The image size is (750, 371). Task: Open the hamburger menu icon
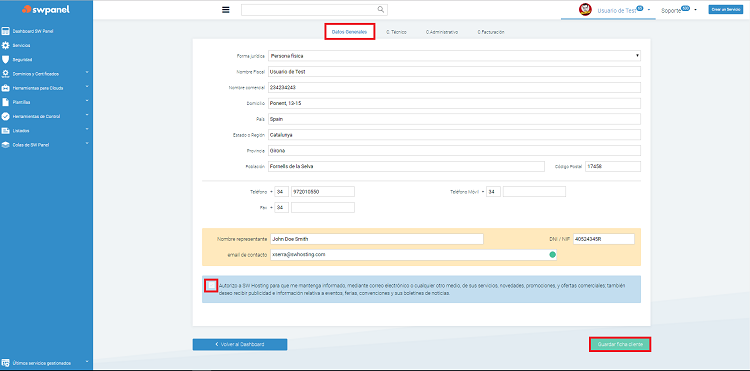coord(226,10)
